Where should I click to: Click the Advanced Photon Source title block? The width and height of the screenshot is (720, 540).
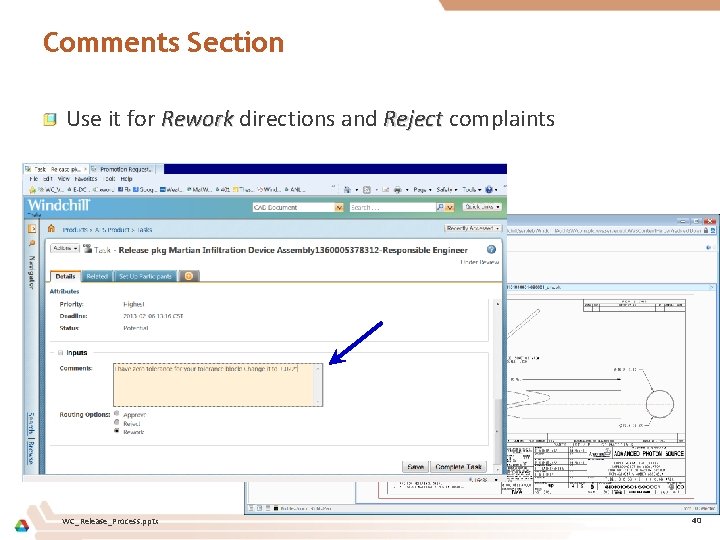[649, 453]
